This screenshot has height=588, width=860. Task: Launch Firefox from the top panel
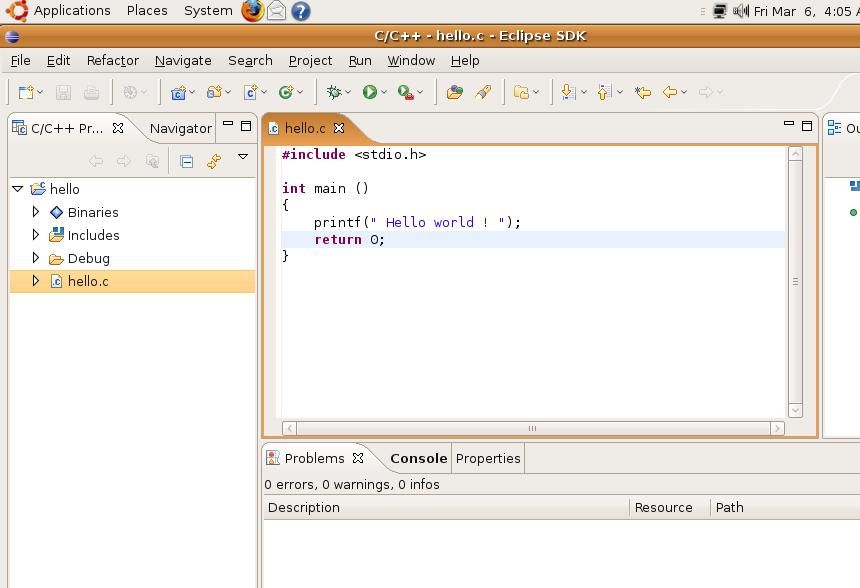point(253,11)
